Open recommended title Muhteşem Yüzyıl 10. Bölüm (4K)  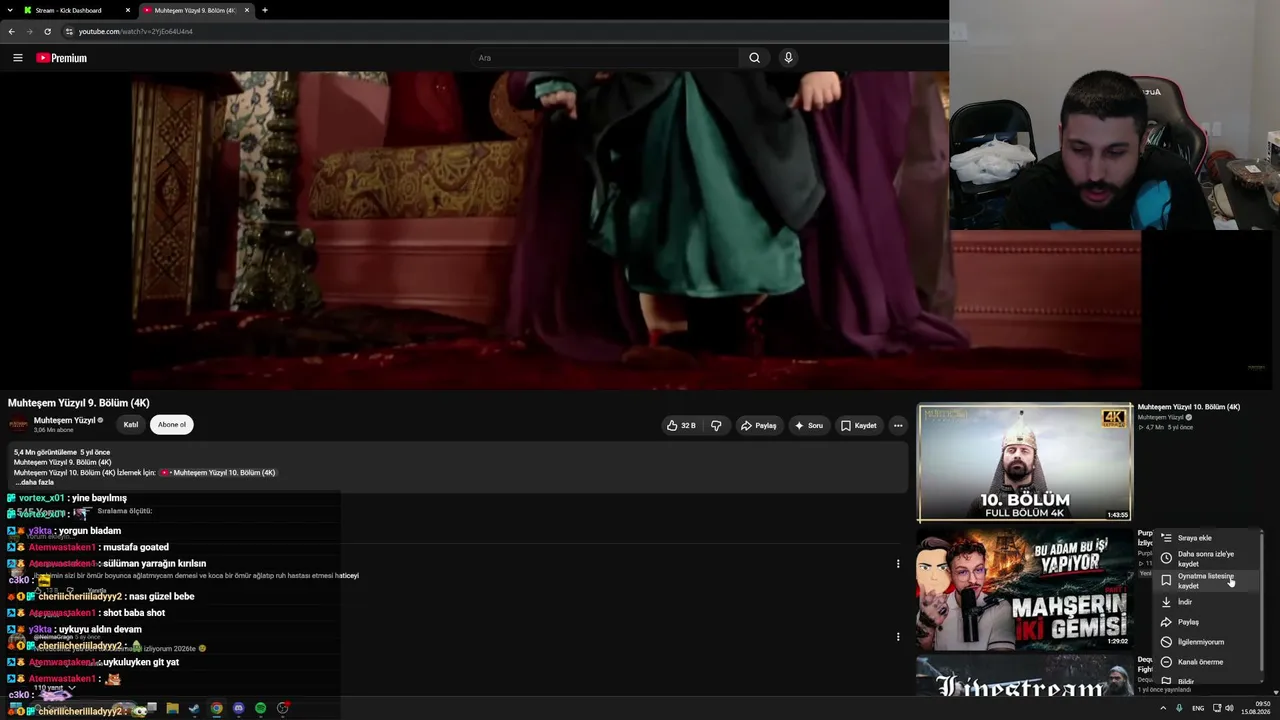tap(1189, 407)
